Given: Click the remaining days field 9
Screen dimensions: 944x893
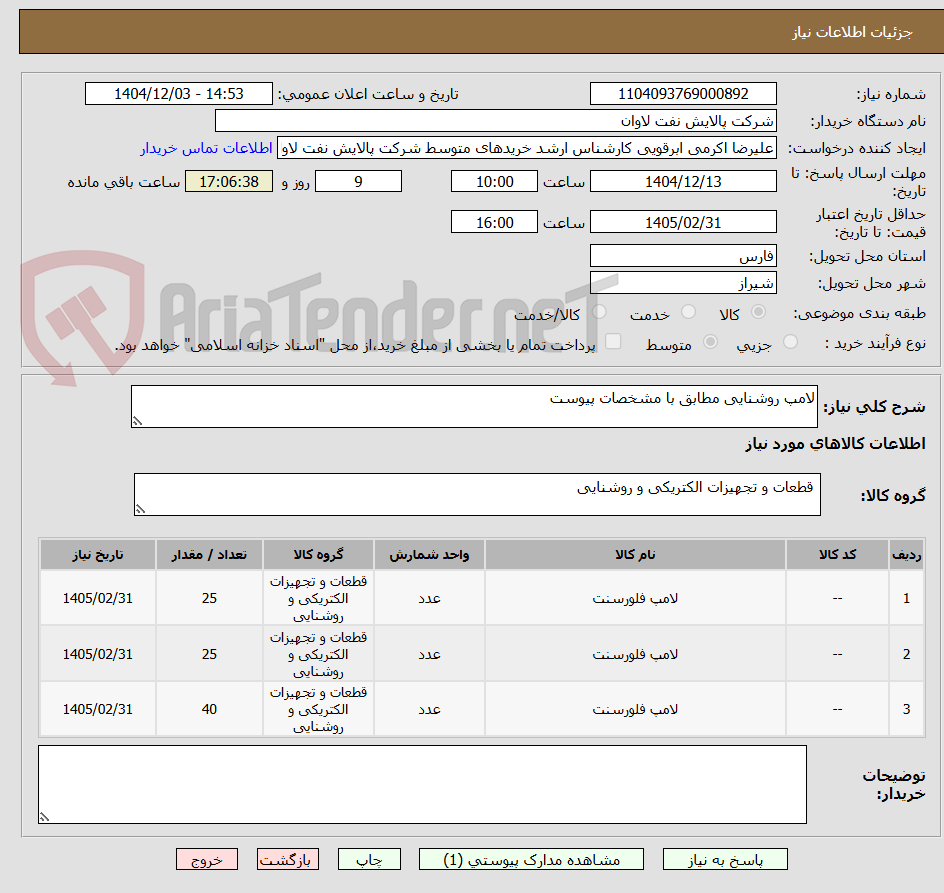Looking at the screenshot, I should pos(358,181).
